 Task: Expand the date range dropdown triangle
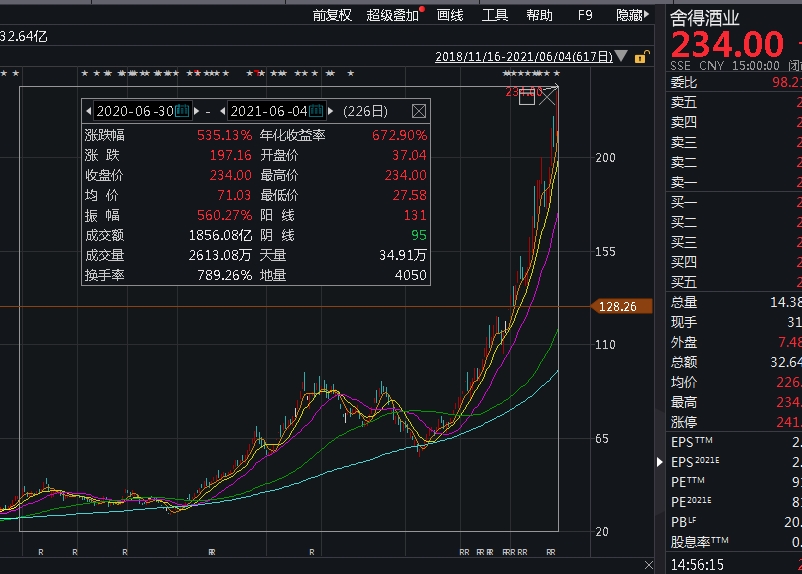[622, 57]
